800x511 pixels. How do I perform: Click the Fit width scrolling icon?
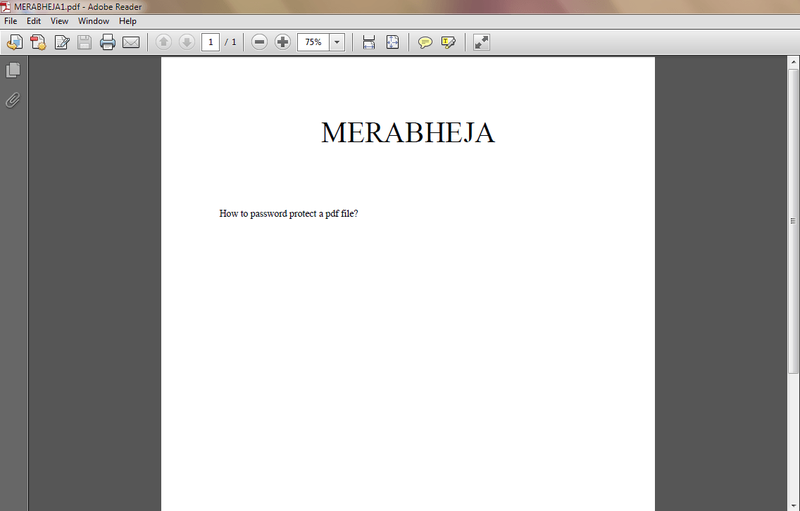pos(369,42)
